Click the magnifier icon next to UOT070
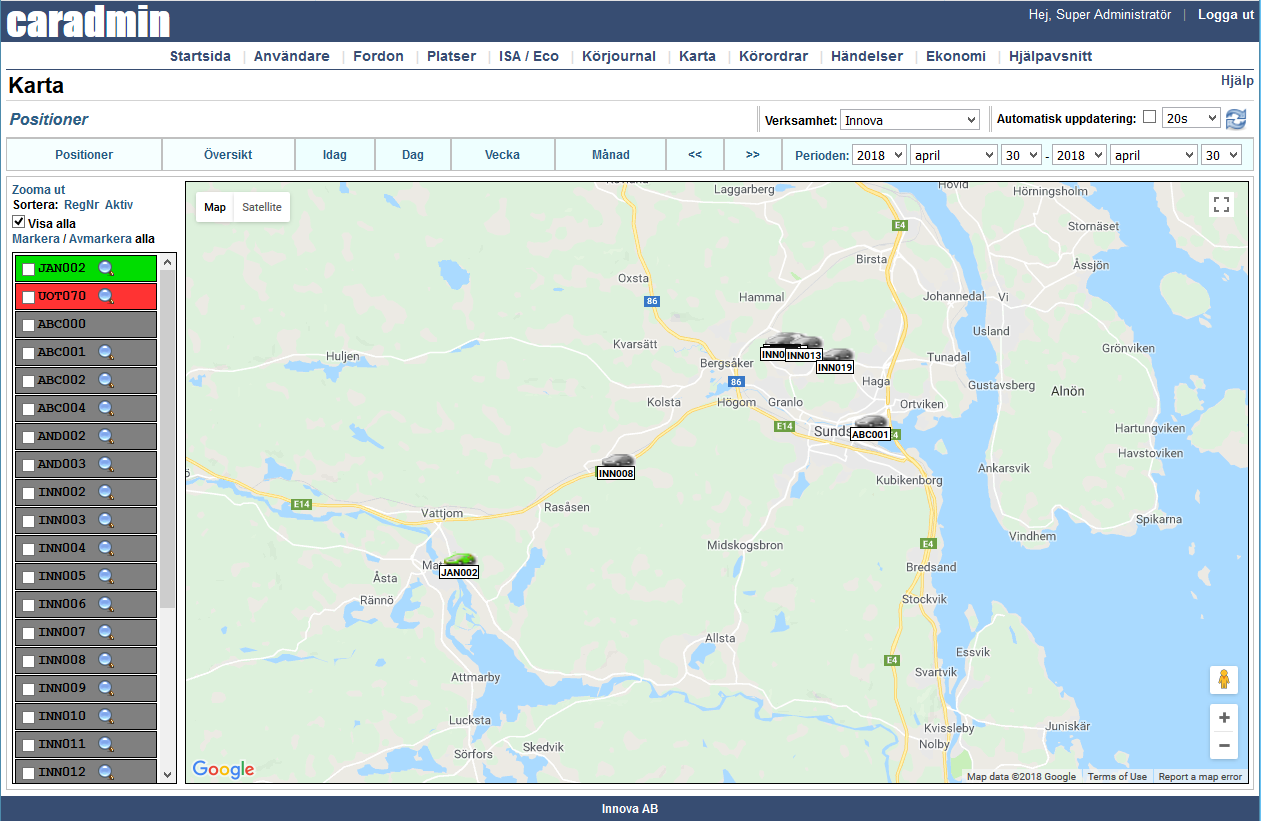Screen dimensions: 1261x821 [x=106, y=296]
